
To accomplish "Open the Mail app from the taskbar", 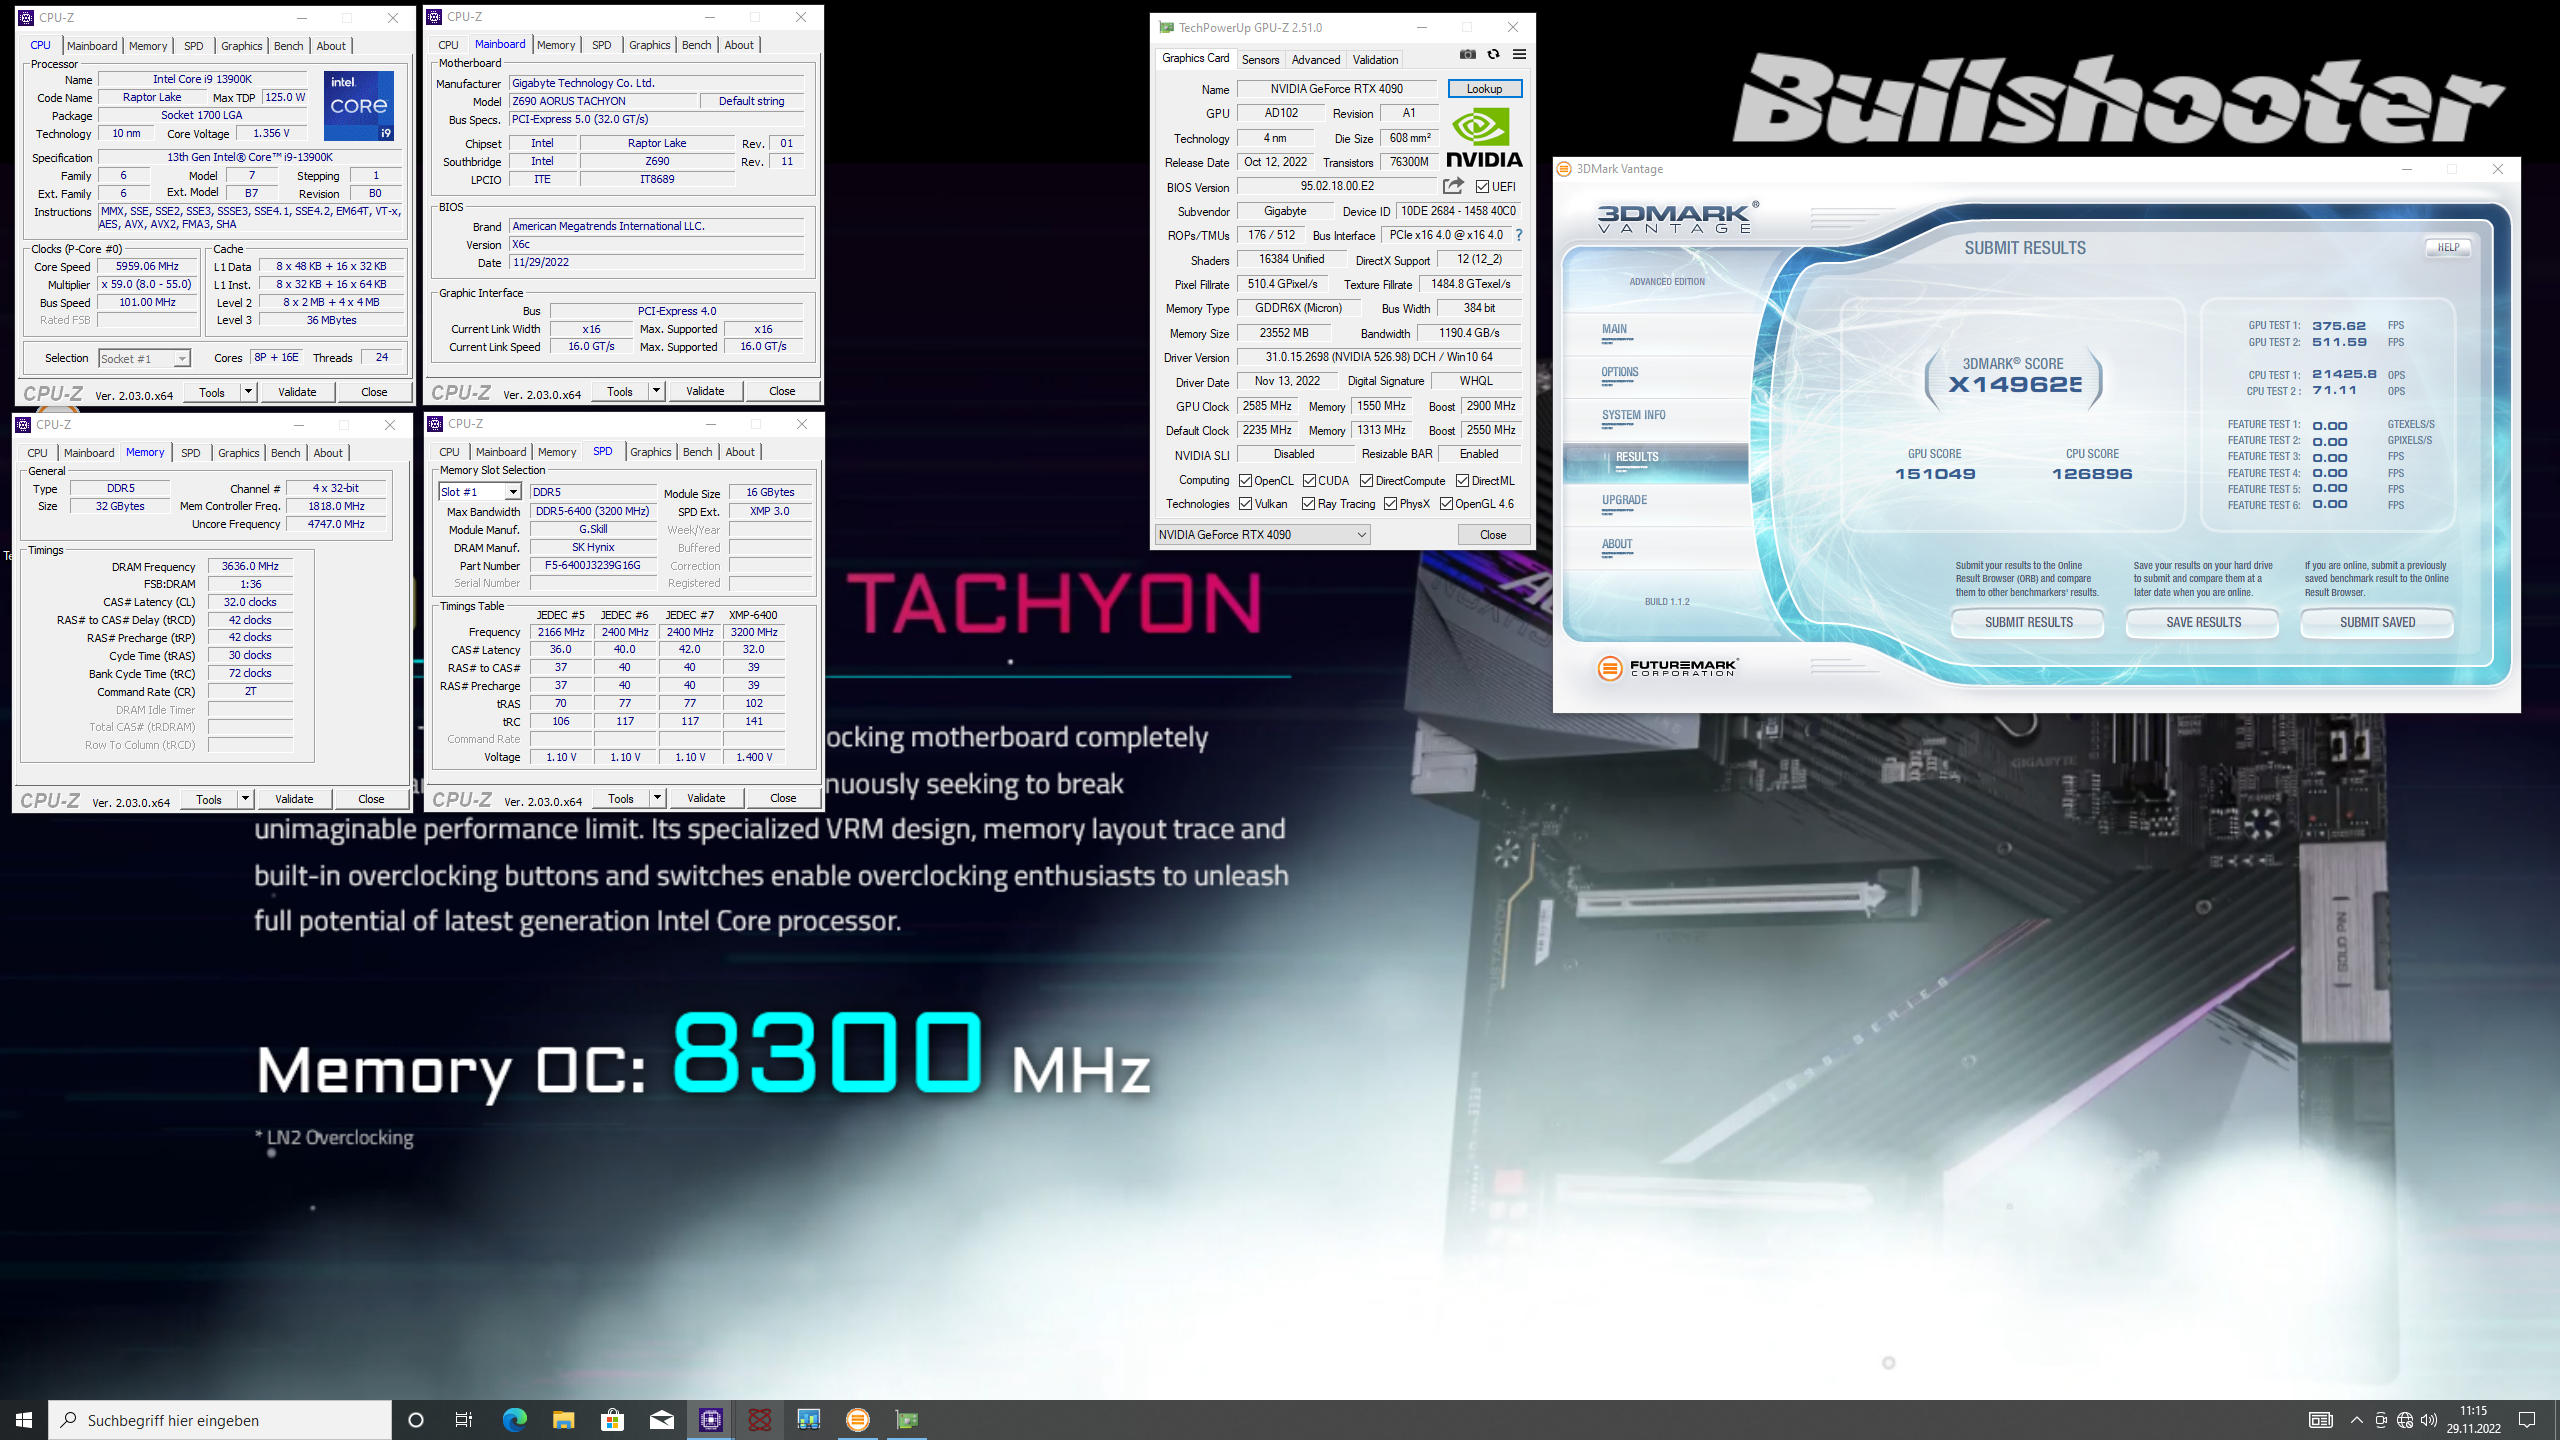I will tap(661, 1419).
